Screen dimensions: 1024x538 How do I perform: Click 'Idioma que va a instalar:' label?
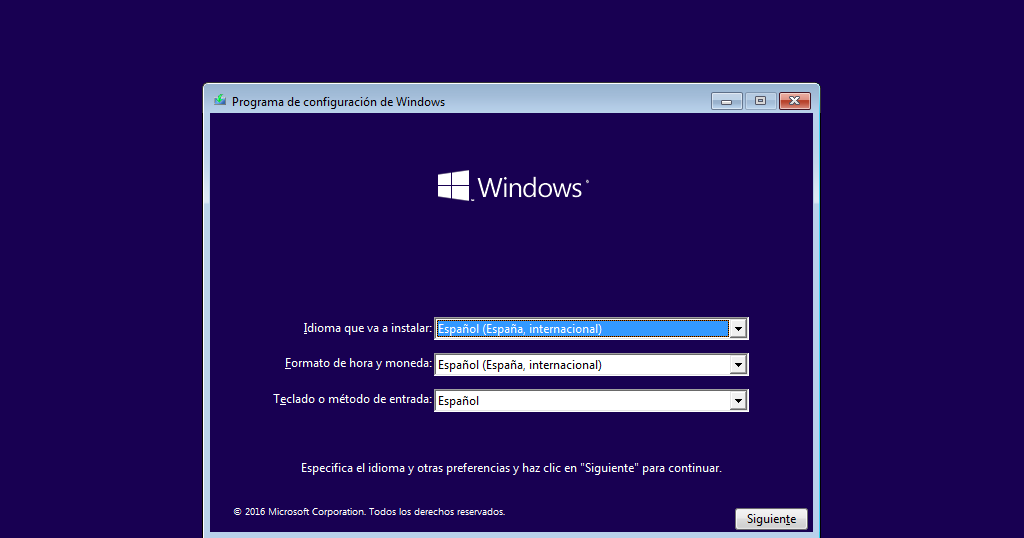(368, 328)
